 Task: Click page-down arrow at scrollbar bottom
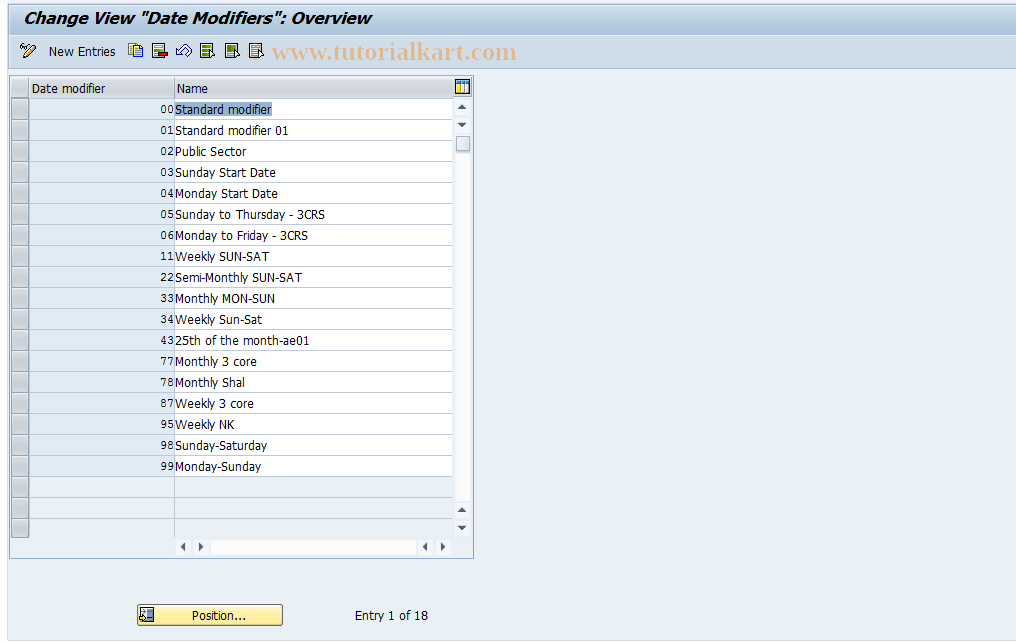tap(462, 527)
